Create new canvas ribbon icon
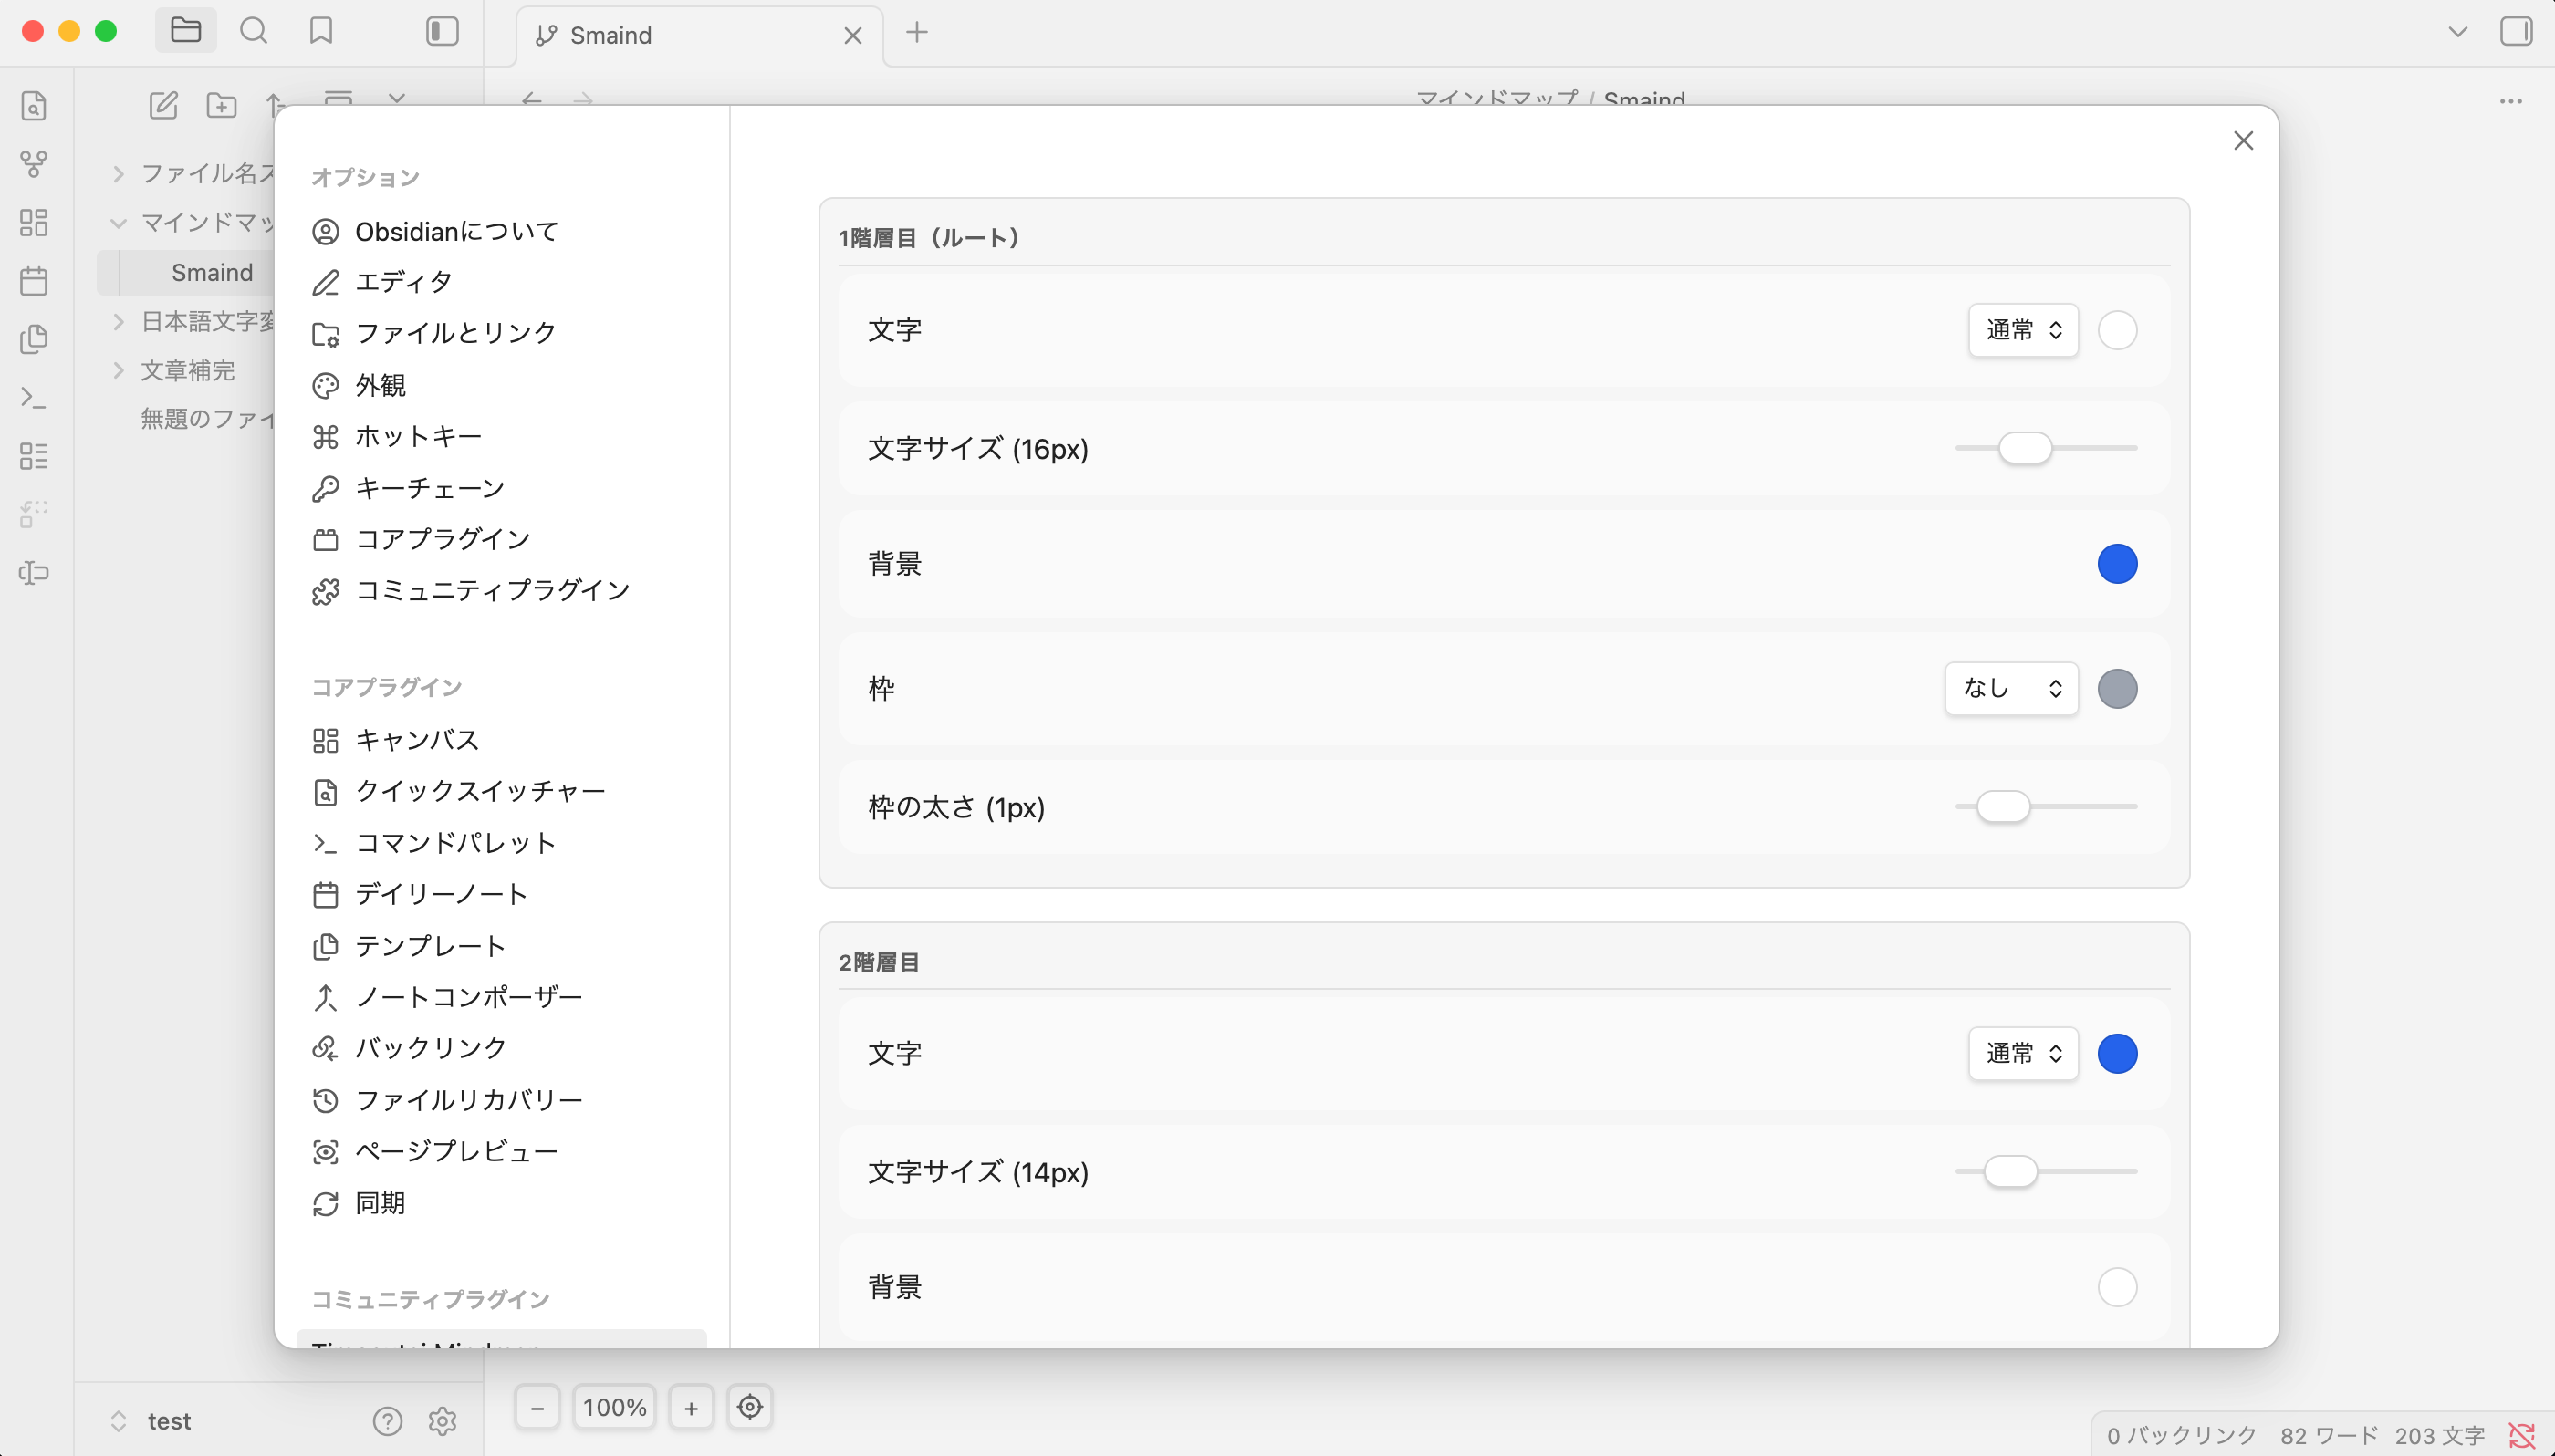 coord(34,222)
